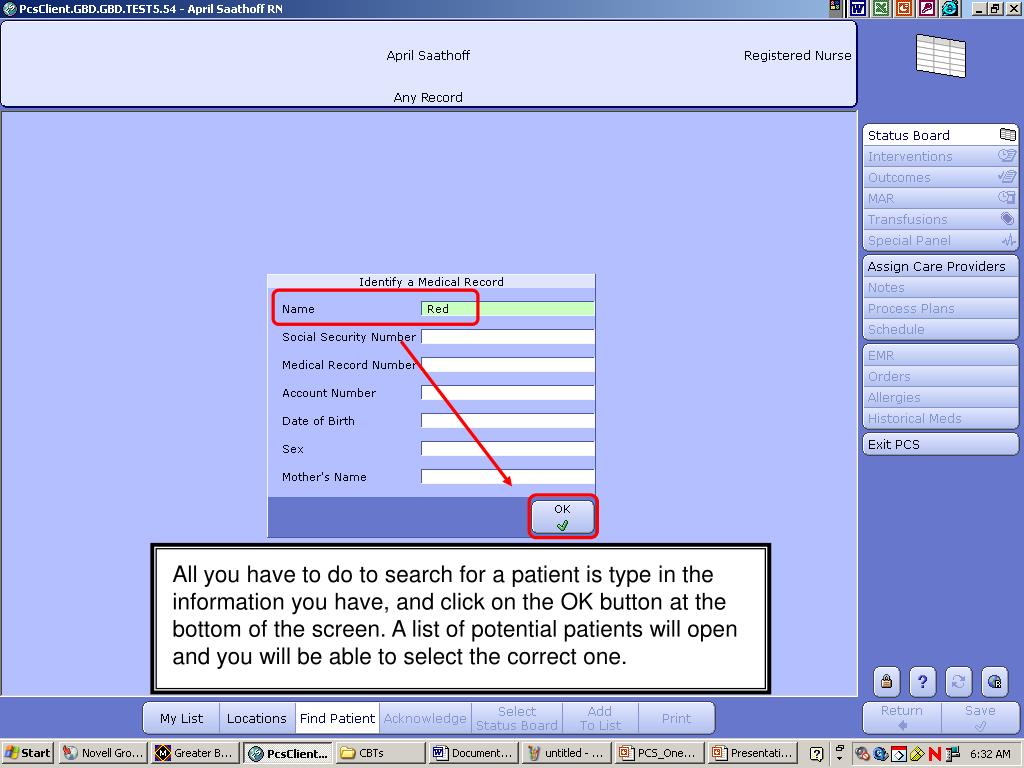Click the padlock suspend-session icon
The width and height of the screenshot is (1024, 768).
coord(886,682)
